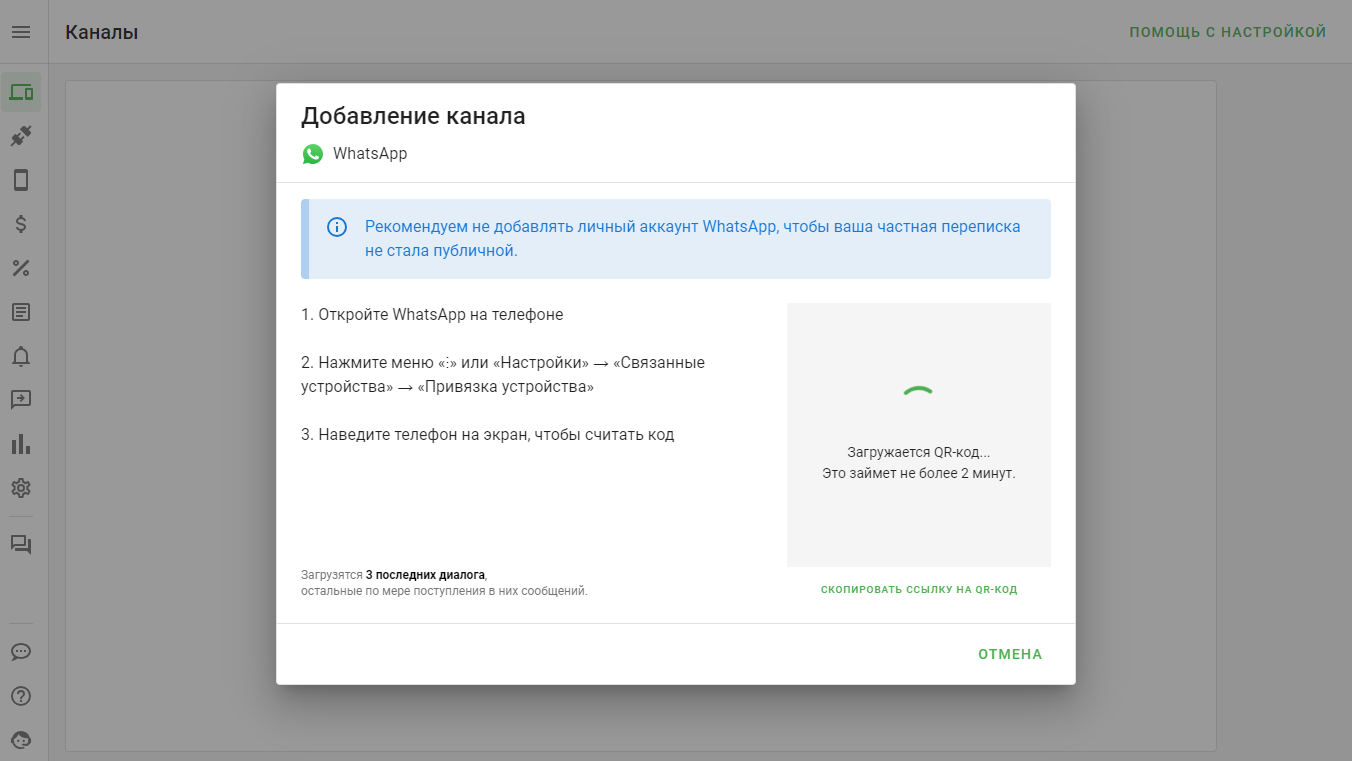Open the speech bubble support chat icon

click(21, 652)
